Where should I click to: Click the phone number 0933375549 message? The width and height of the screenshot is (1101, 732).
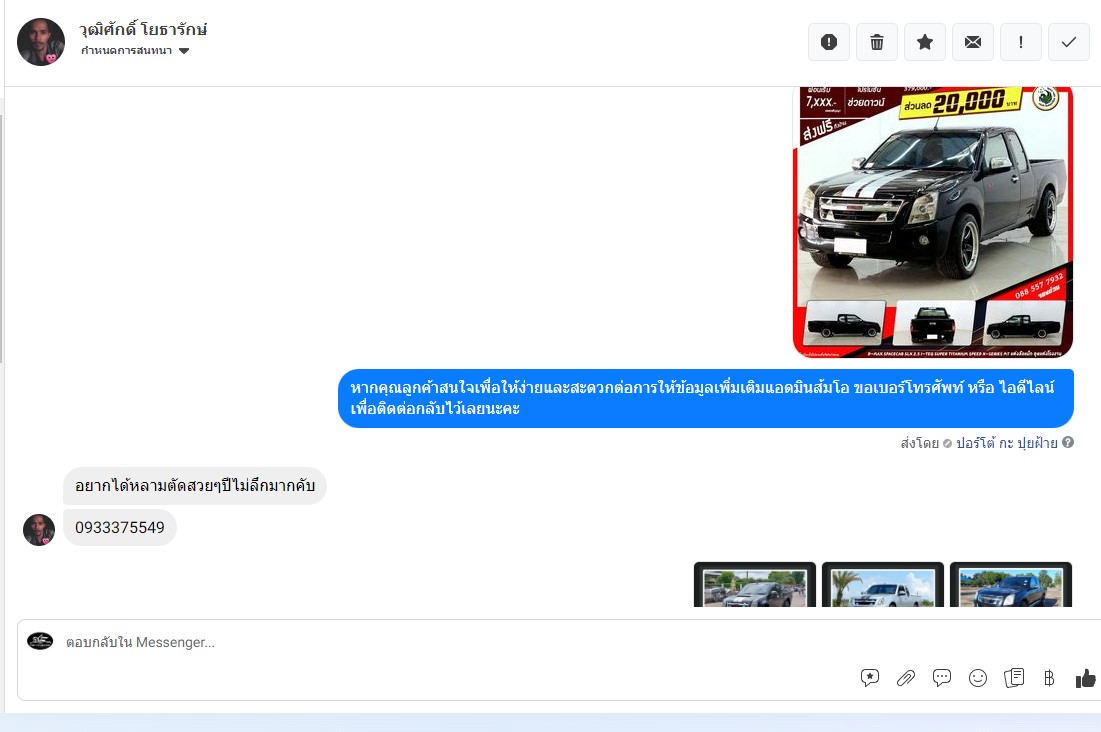tap(119, 528)
